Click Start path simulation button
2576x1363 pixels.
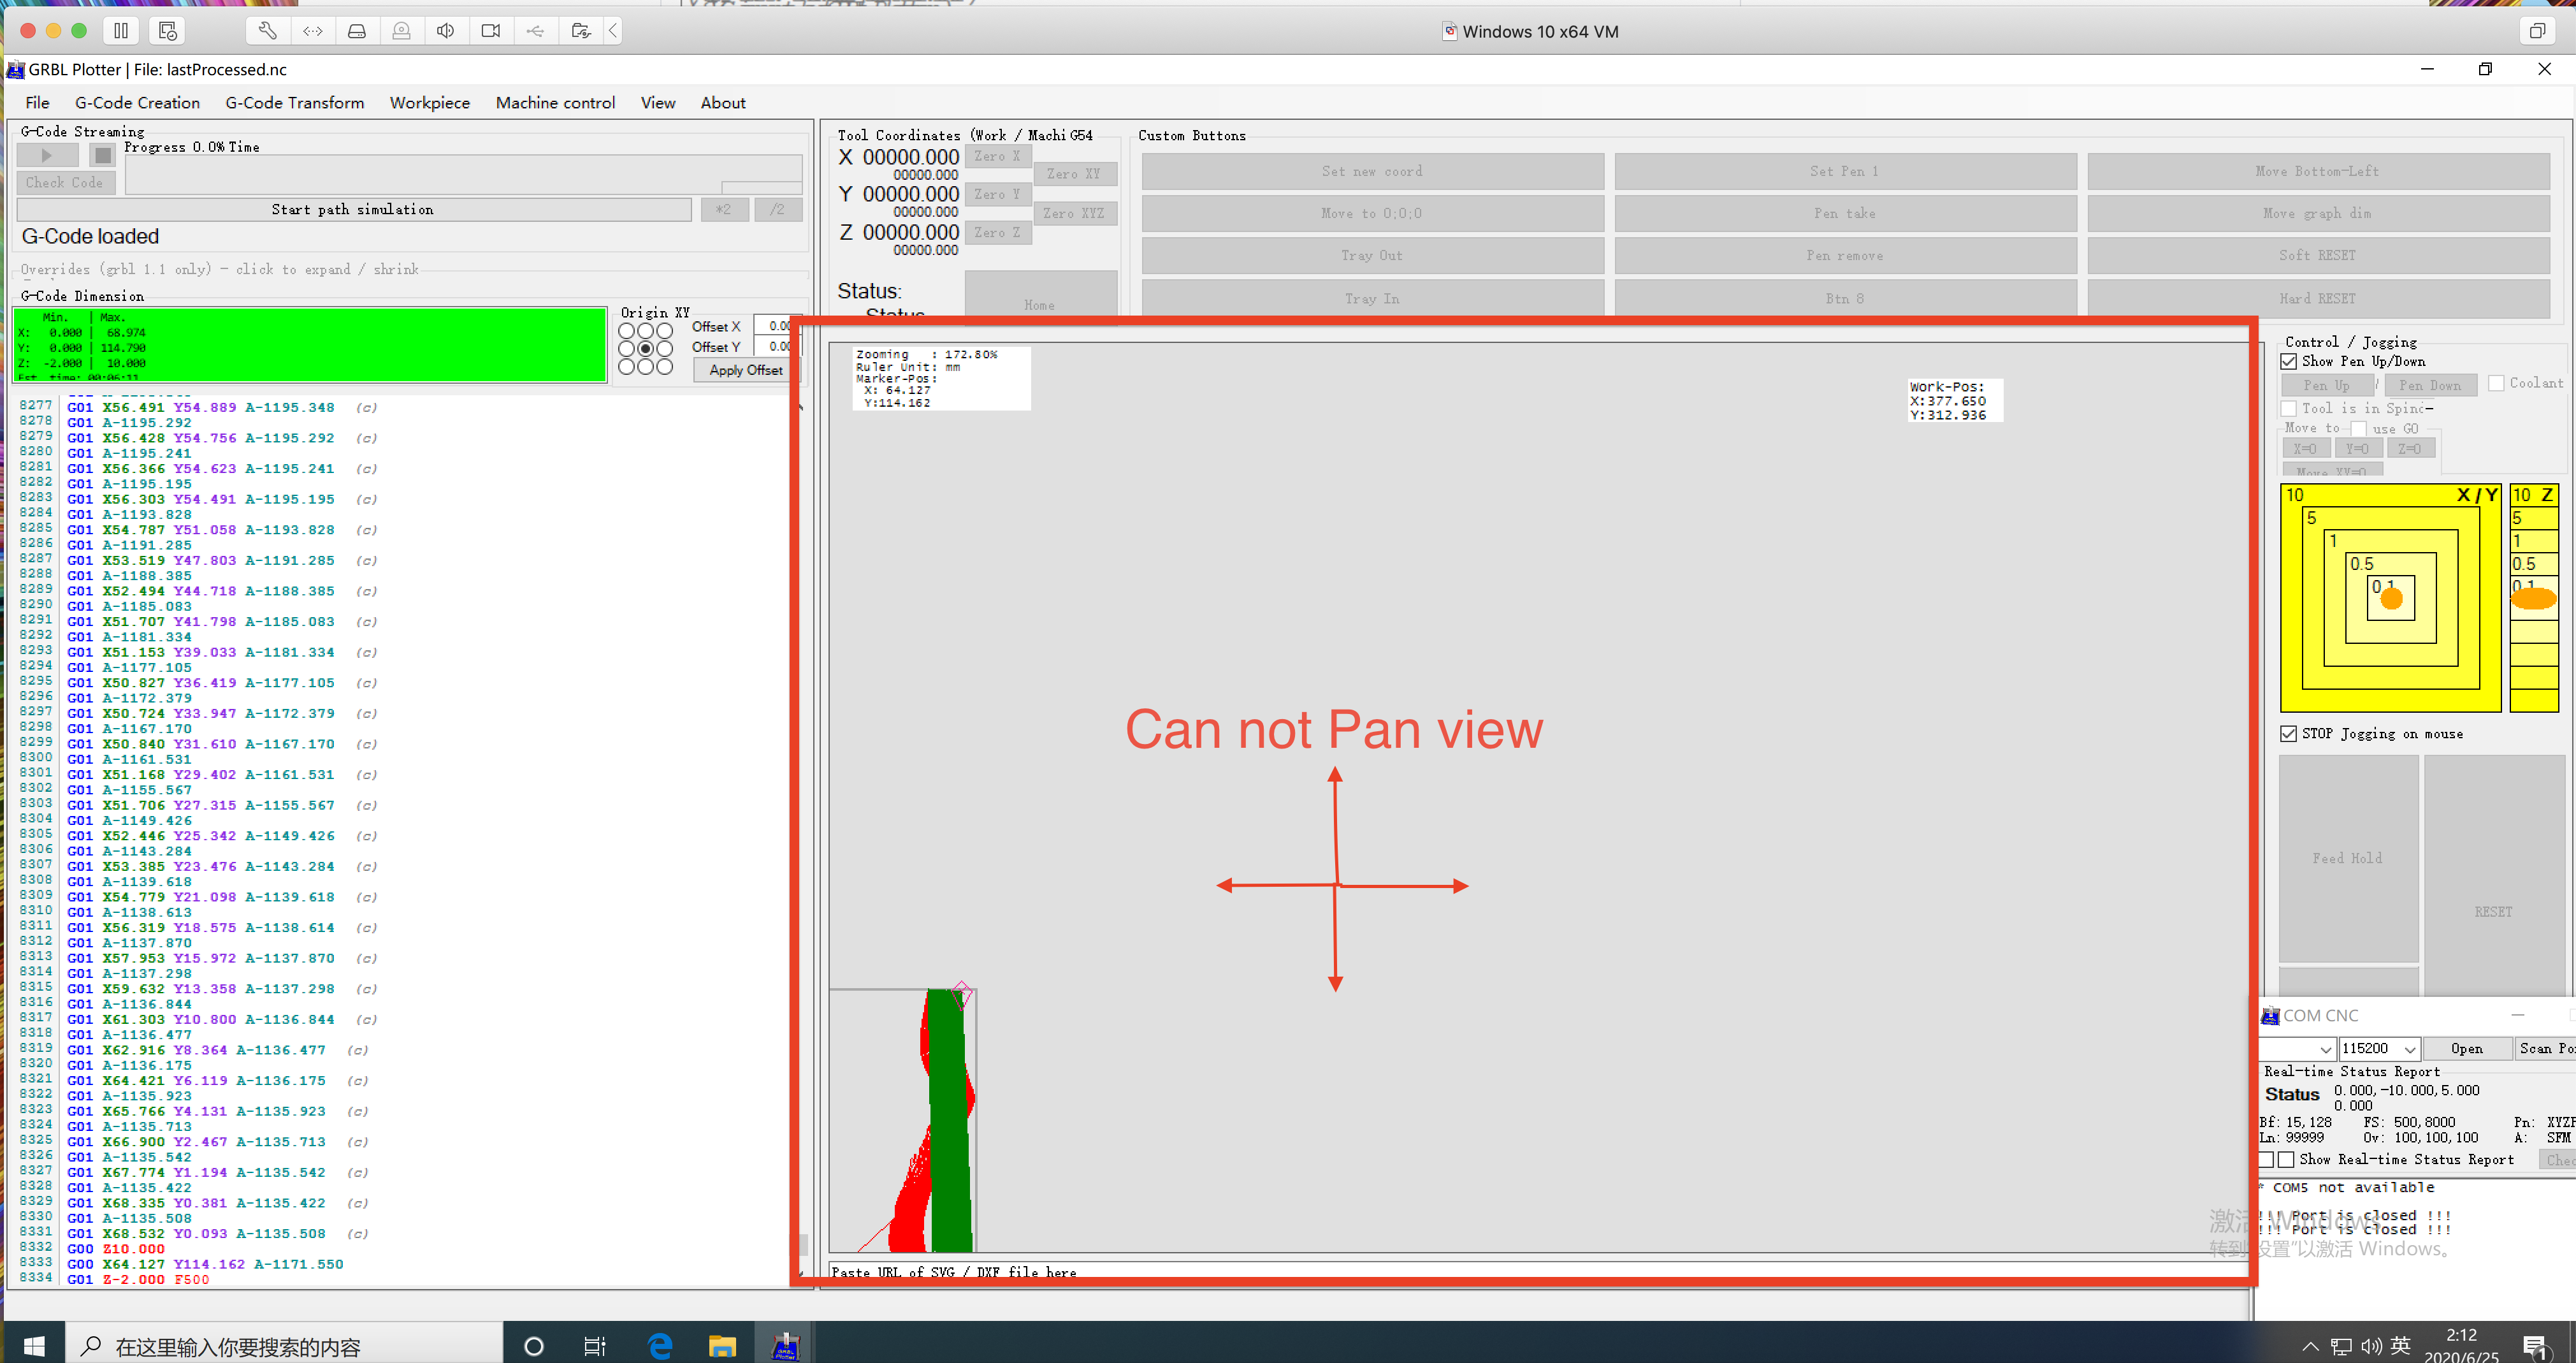353,210
